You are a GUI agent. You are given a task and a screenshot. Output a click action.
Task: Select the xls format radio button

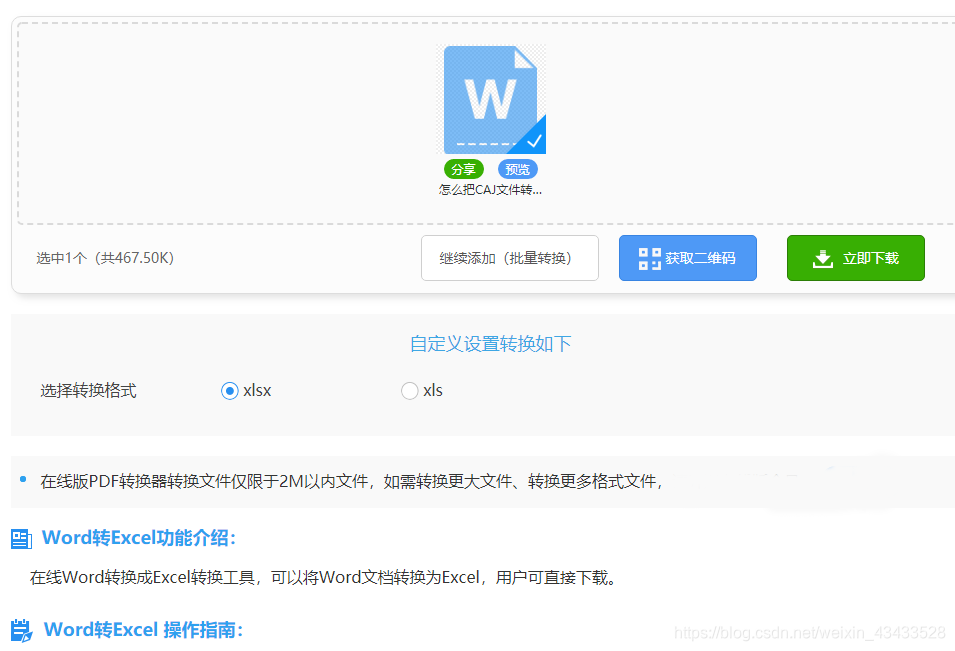409,391
